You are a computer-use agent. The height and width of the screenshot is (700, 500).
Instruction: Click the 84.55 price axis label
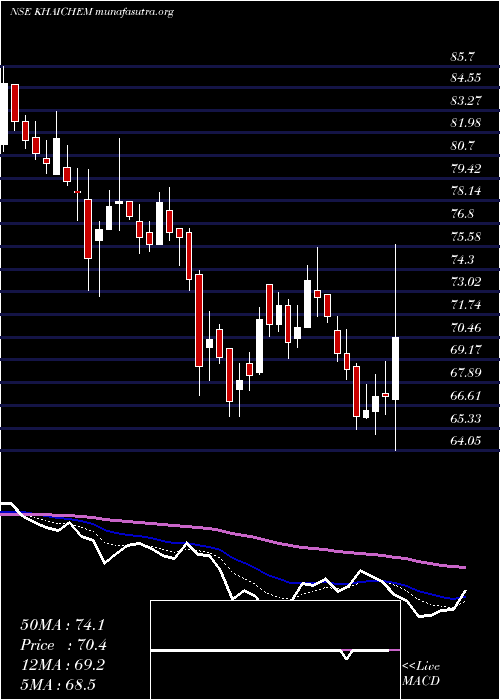[466, 78]
